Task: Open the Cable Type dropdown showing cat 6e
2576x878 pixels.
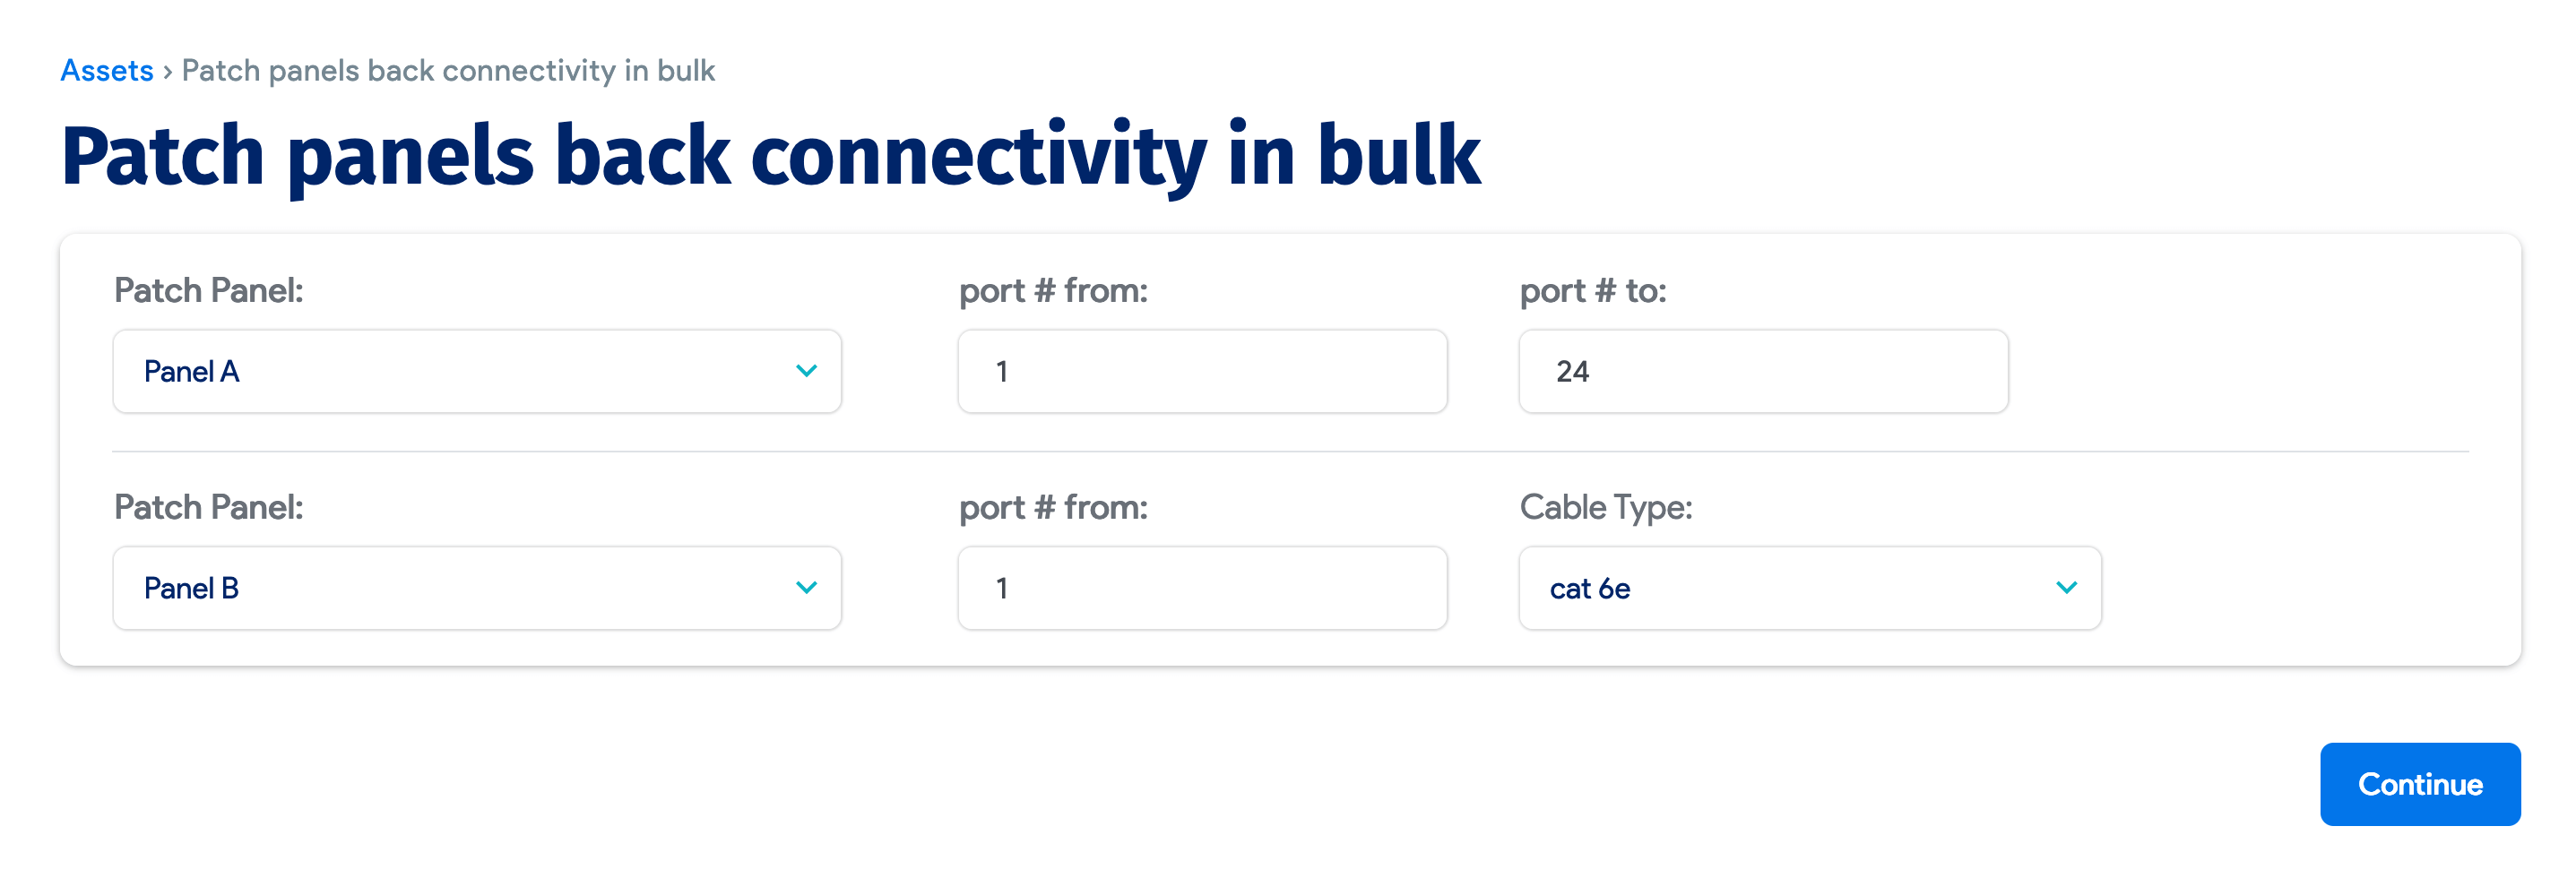Action: point(1808,588)
